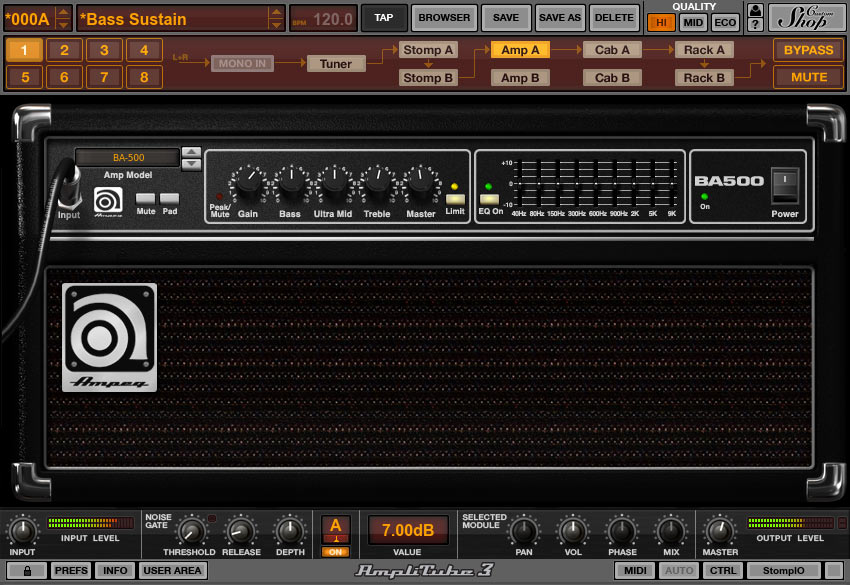Click the large Ampeg logo on cabinet
This screenshot has height=585, width=850.
[x=110, y=337]
